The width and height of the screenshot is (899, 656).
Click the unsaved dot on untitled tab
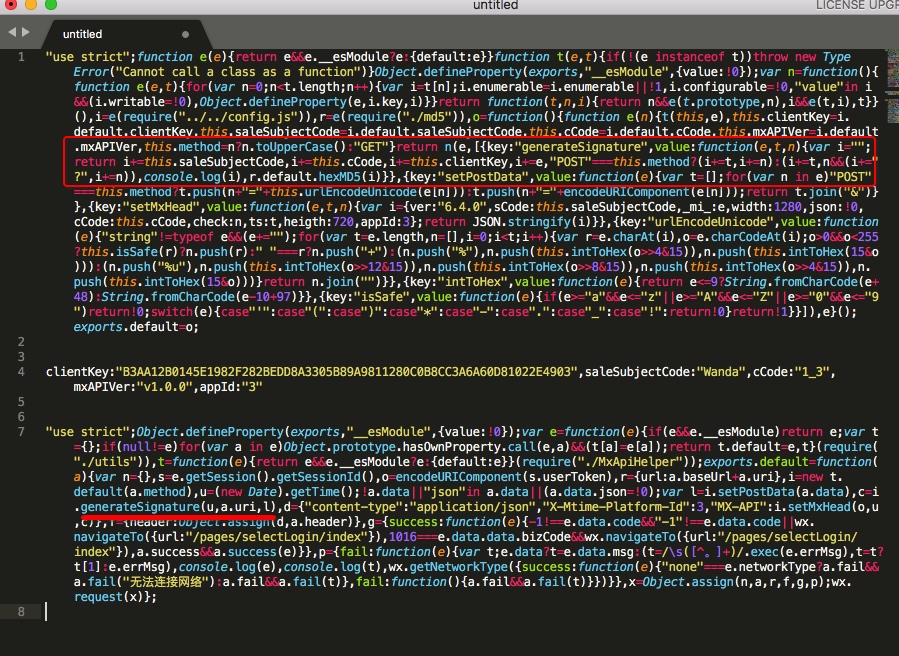186,34
